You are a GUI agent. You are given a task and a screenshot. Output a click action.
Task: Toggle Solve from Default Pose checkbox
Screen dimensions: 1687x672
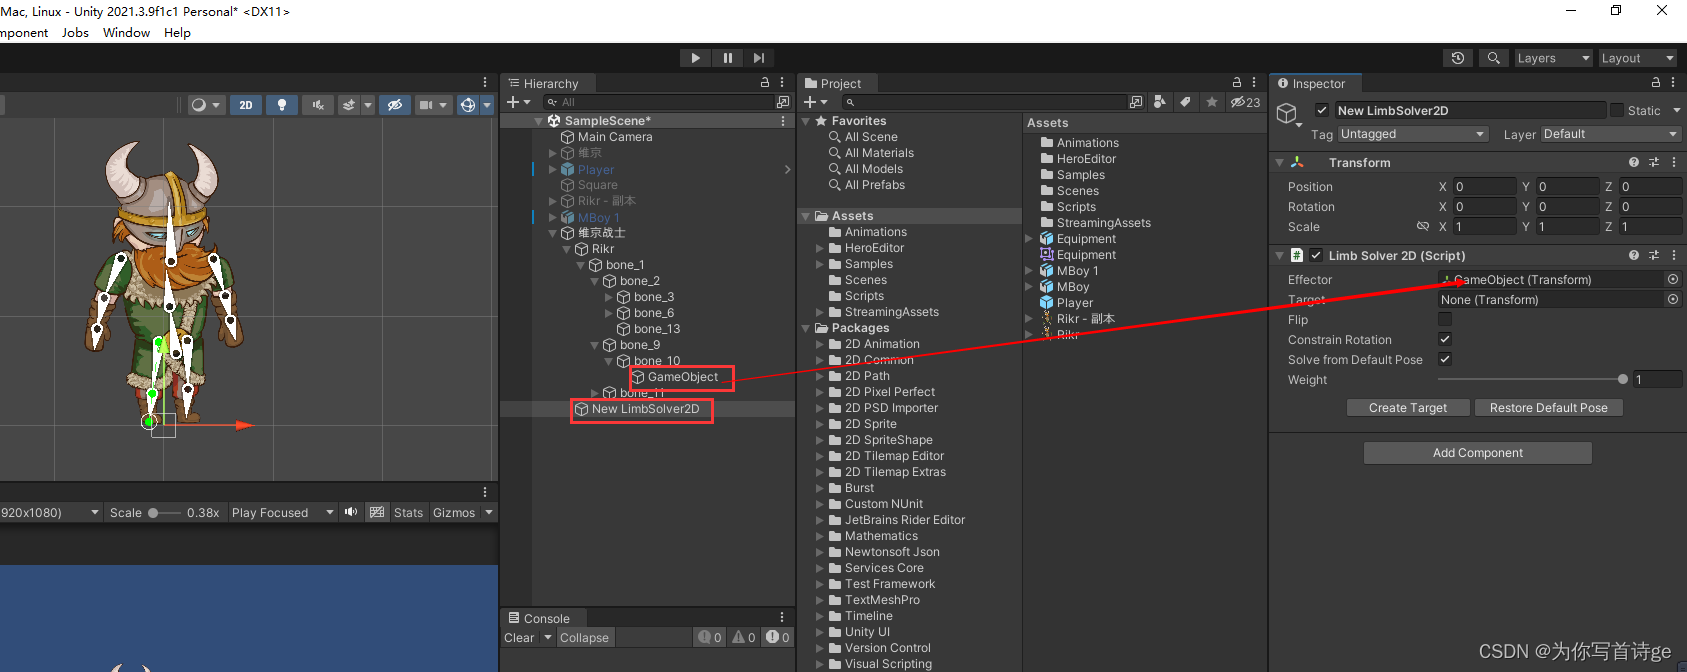(1445, 359)
